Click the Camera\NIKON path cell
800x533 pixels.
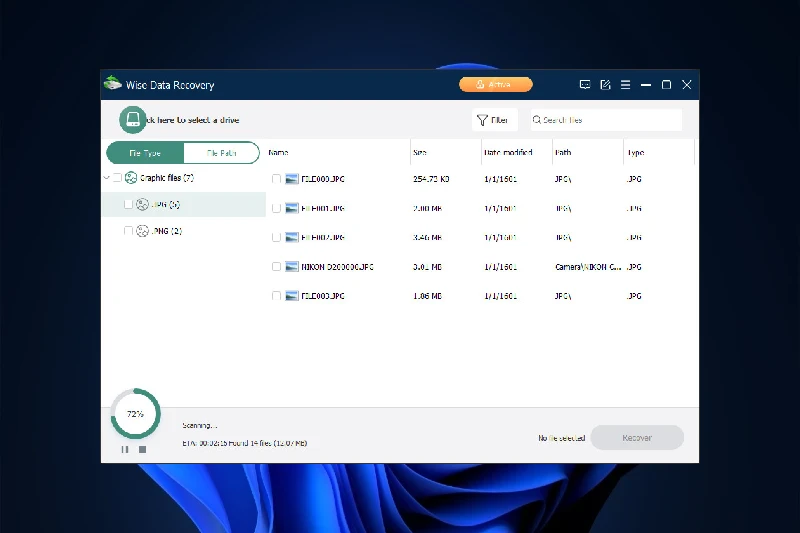[x=588, y=267]
